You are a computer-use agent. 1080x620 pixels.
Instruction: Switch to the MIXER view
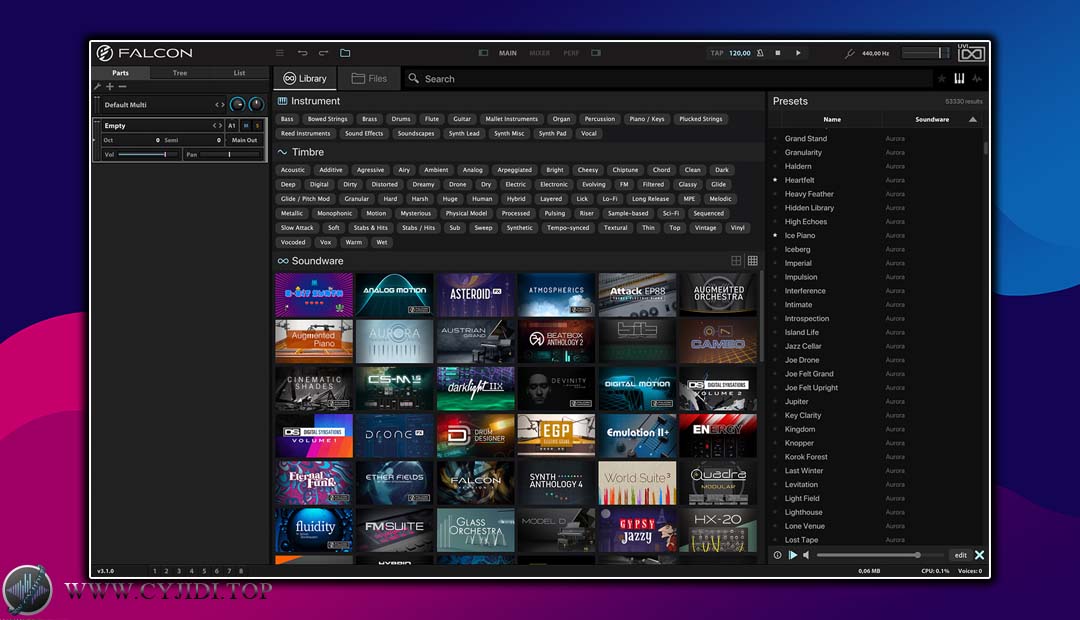[x=539, y=53]
